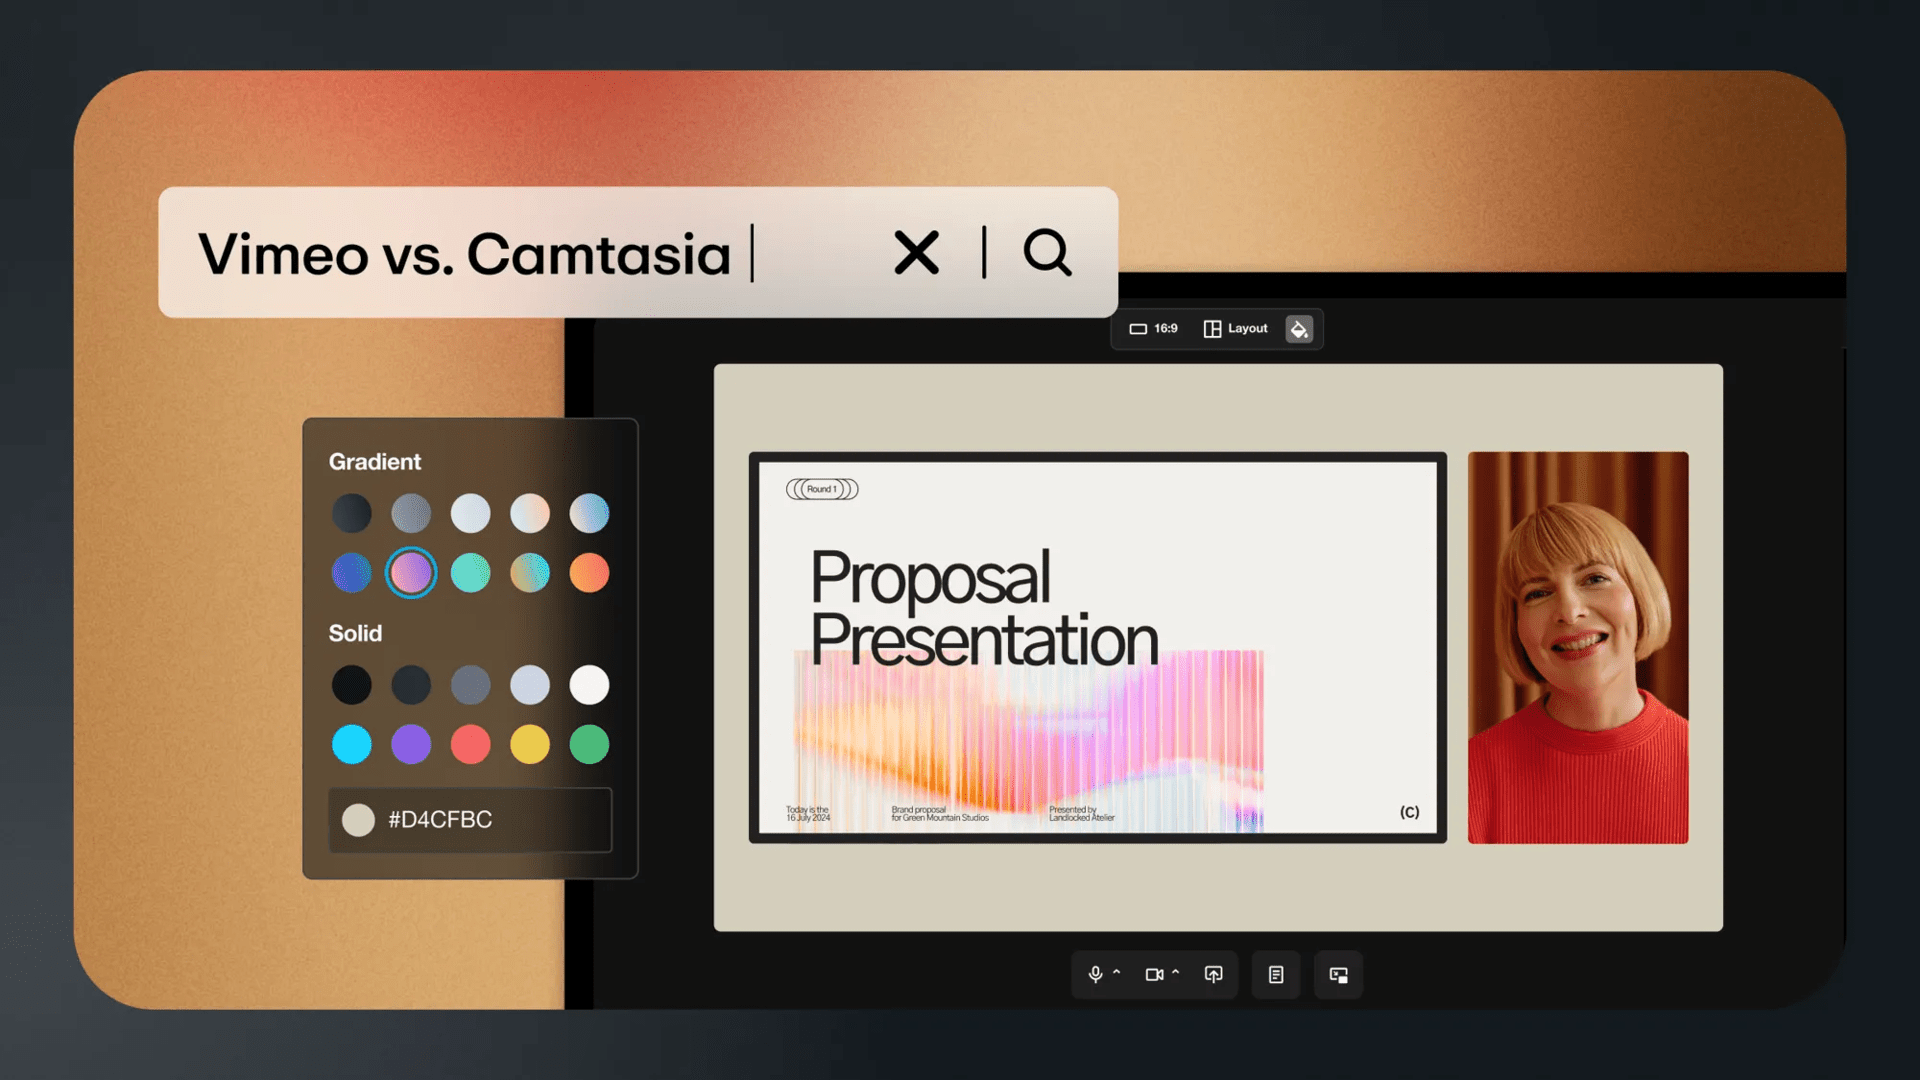Select the background fill bucket tool

pos(1299,328)
